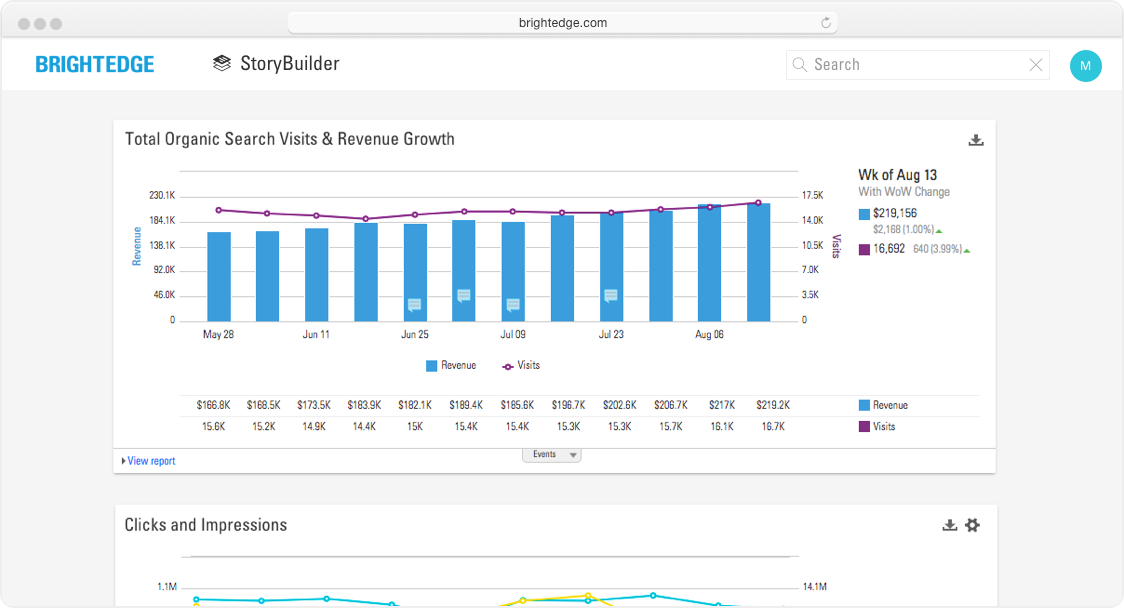This screenshot has height=608, width=1124.
Task: Open the comment icon on Jun 25 bar
Action: click(414, 305)
